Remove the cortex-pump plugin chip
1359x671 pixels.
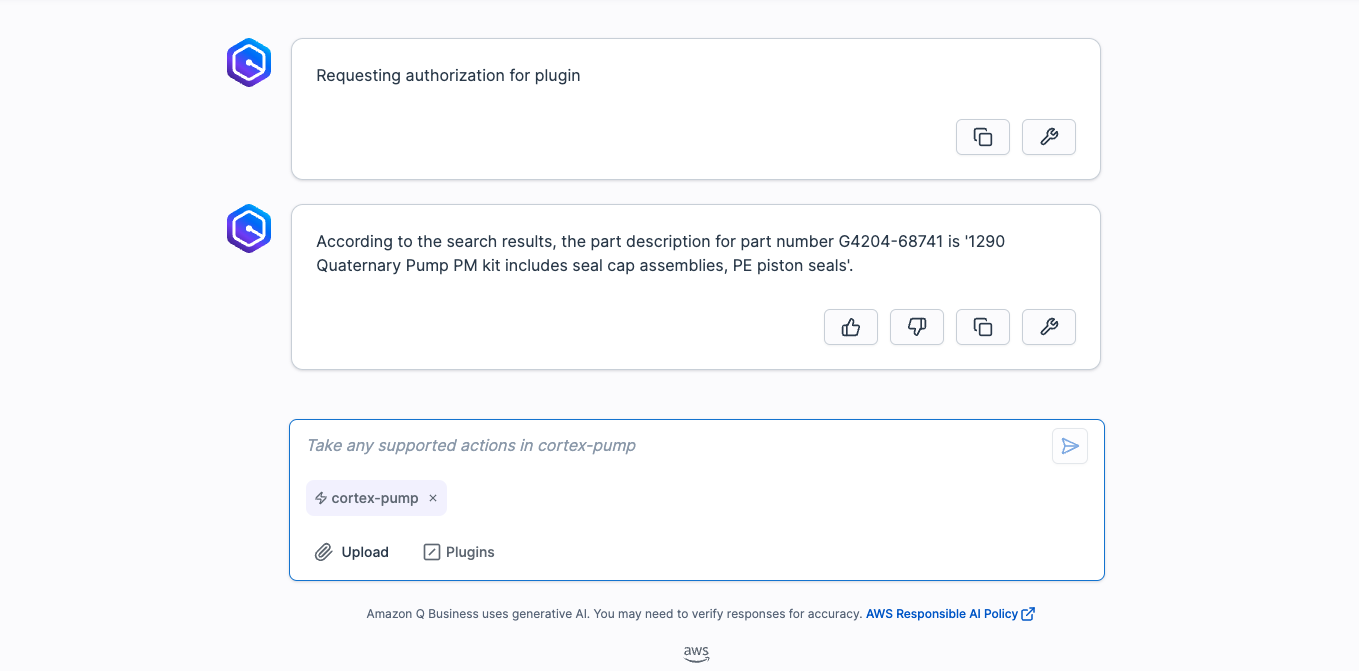pos(433,498)
